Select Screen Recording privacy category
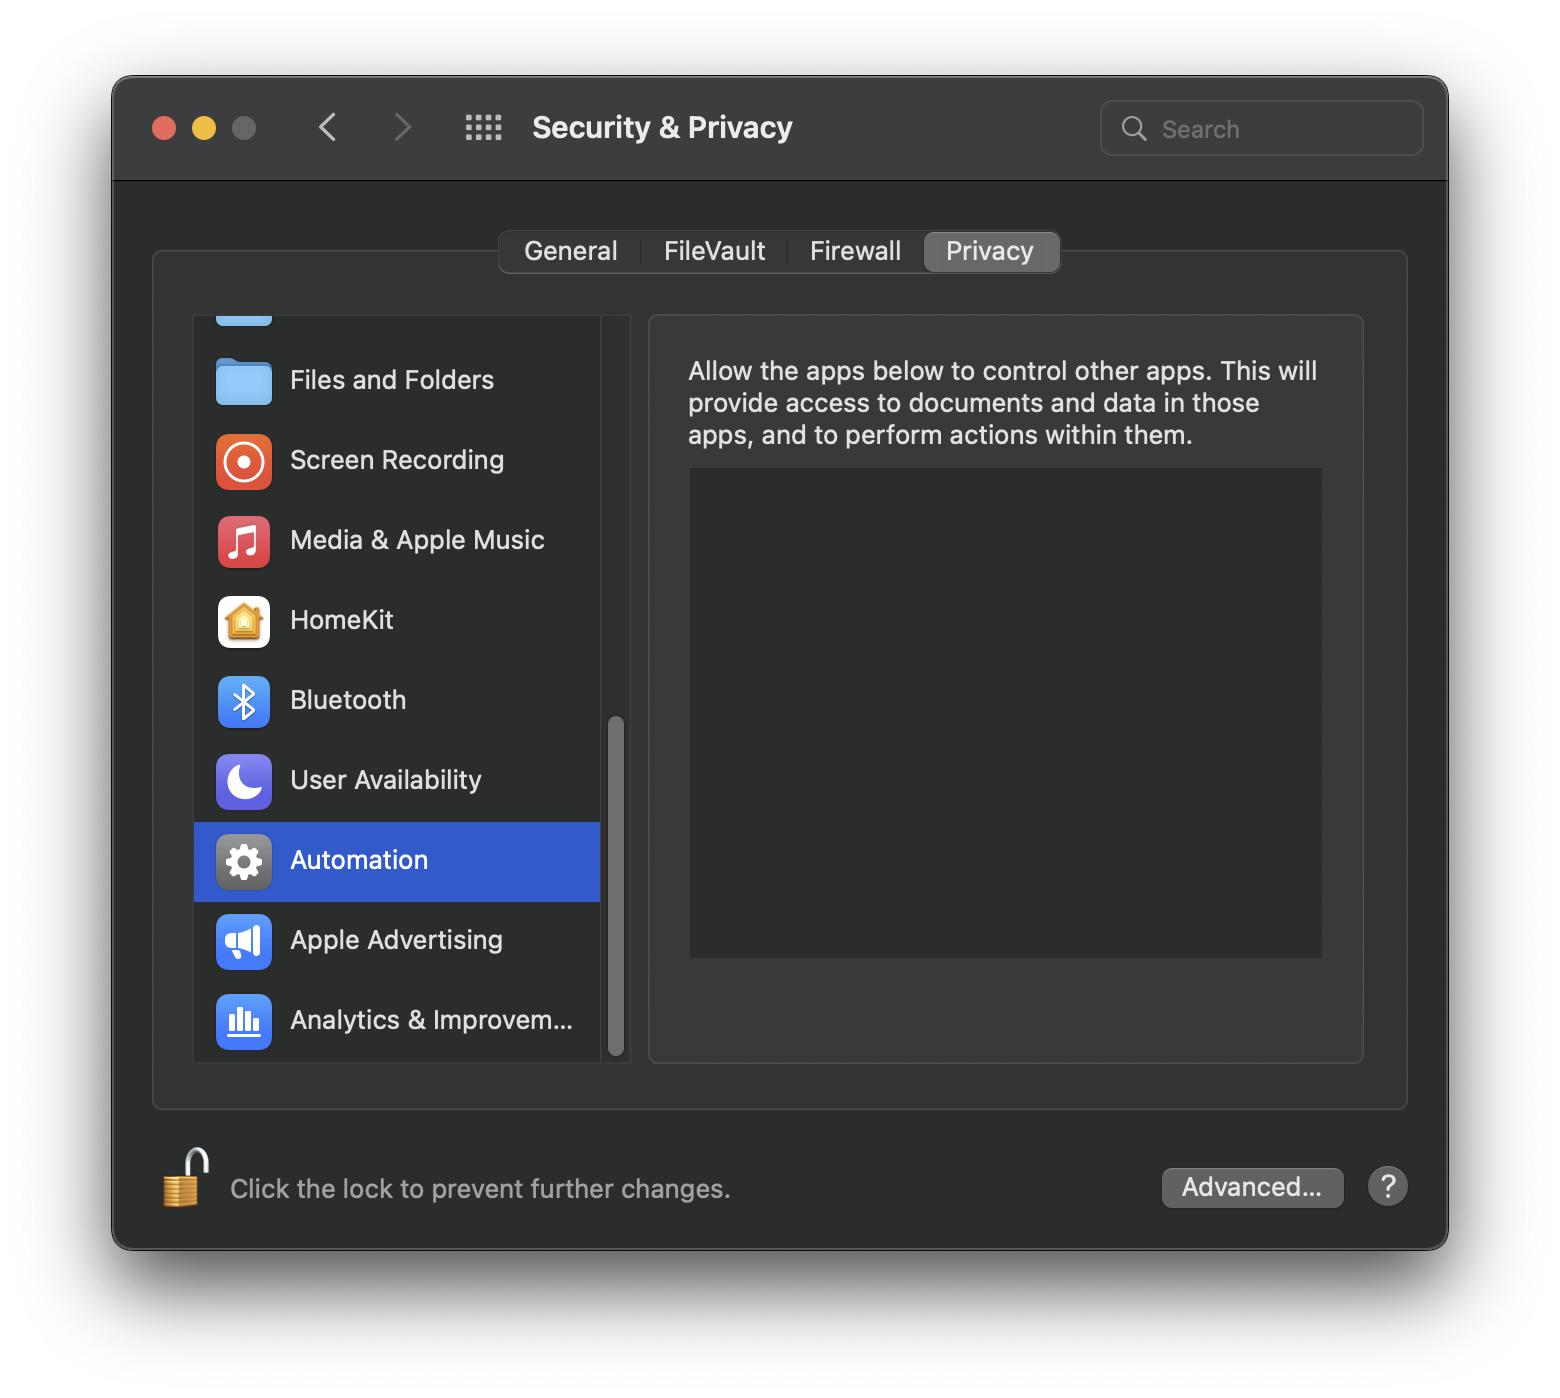The height and width of the screenshot is (1398, 1560). pyautogui.click(x=397, y=460)
